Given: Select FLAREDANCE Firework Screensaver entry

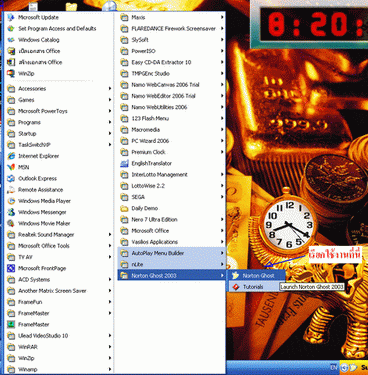Looking at the screenshot, I should (x=172, y=29).
